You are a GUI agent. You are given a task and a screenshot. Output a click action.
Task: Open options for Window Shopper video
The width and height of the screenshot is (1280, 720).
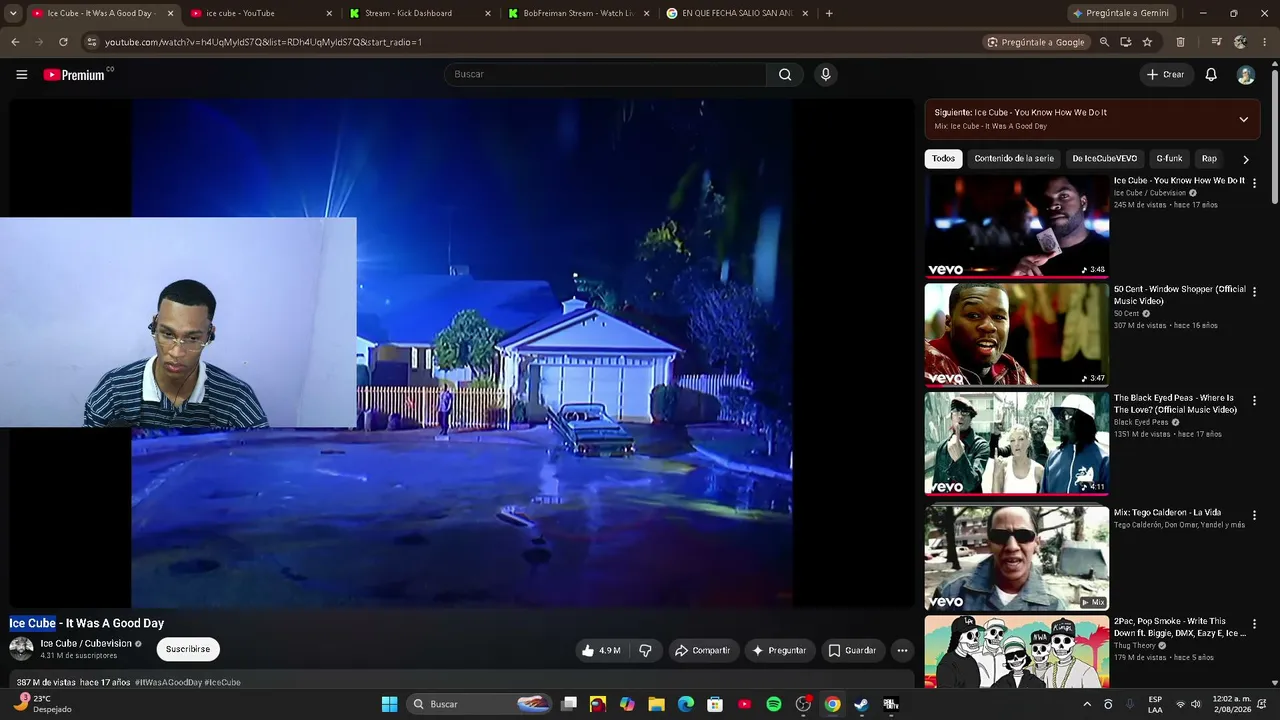(1254, 292)
